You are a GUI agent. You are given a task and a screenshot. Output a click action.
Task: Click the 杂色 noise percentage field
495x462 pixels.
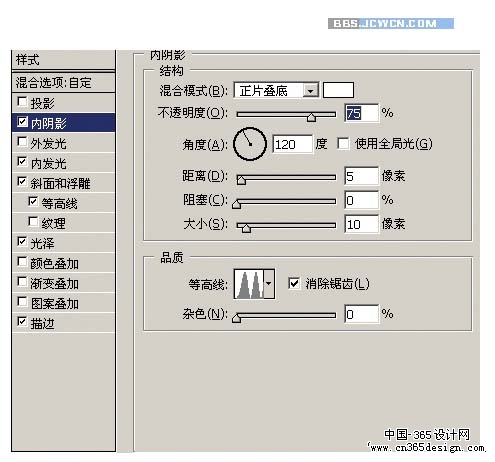coord(362,314)
